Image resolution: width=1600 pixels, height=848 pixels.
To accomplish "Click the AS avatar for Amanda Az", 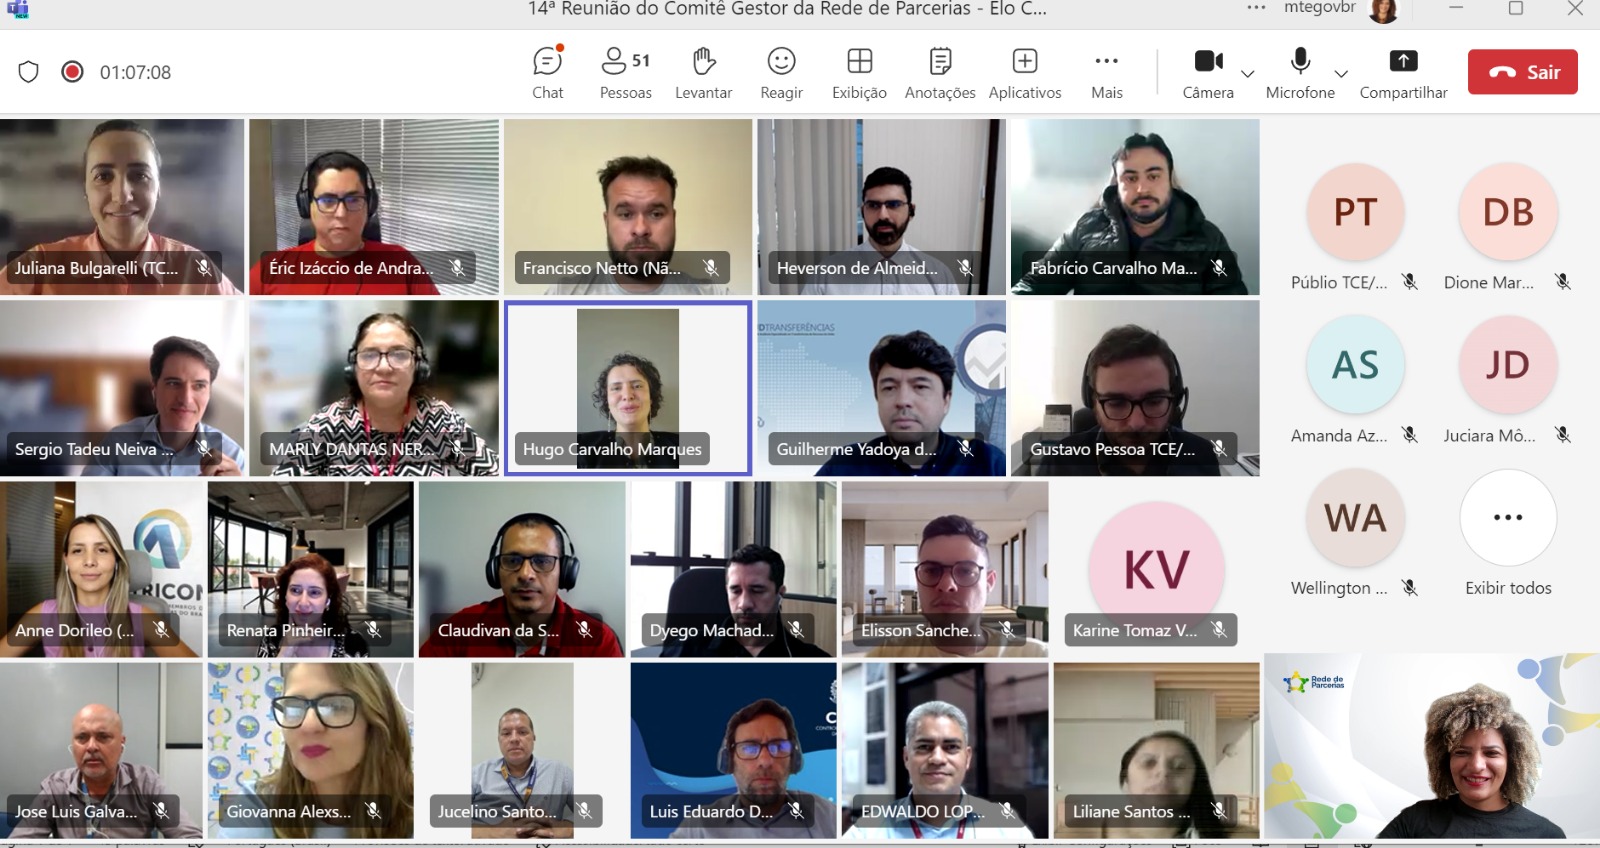I will point(1355,365).
